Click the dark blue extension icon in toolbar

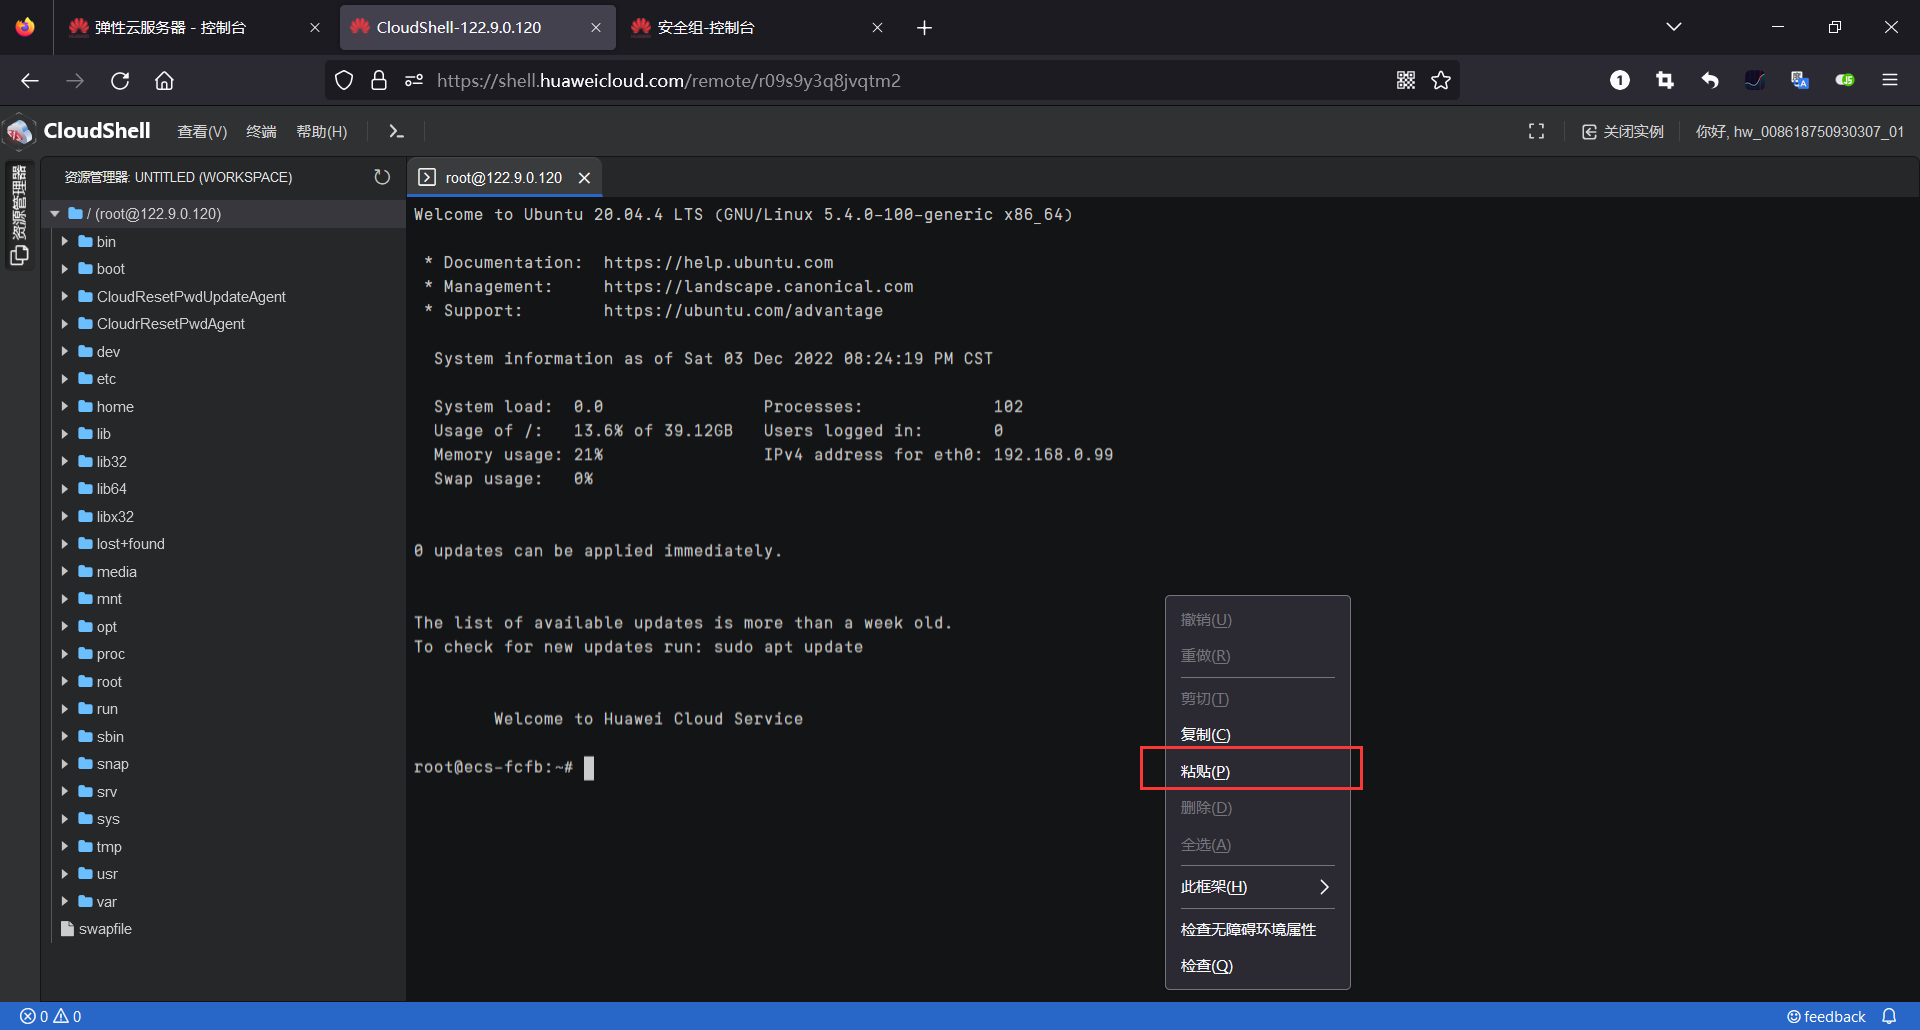coord(1755,81)
